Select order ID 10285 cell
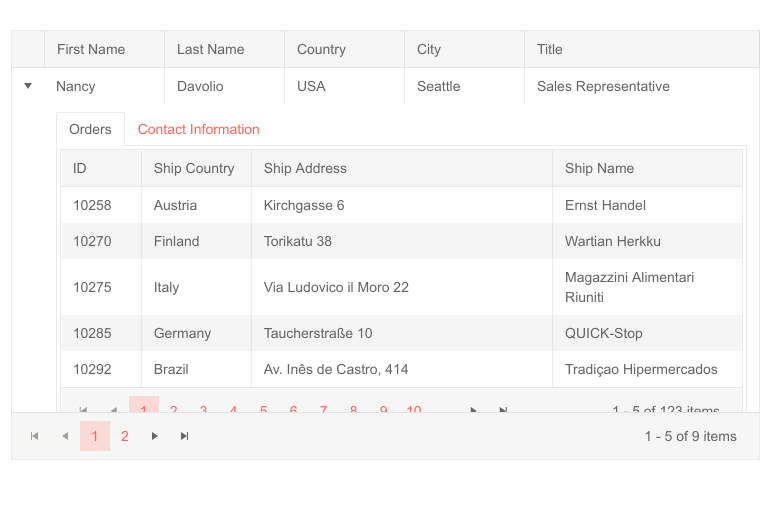This screenshot has height=520, width=770. coord(101,333)
